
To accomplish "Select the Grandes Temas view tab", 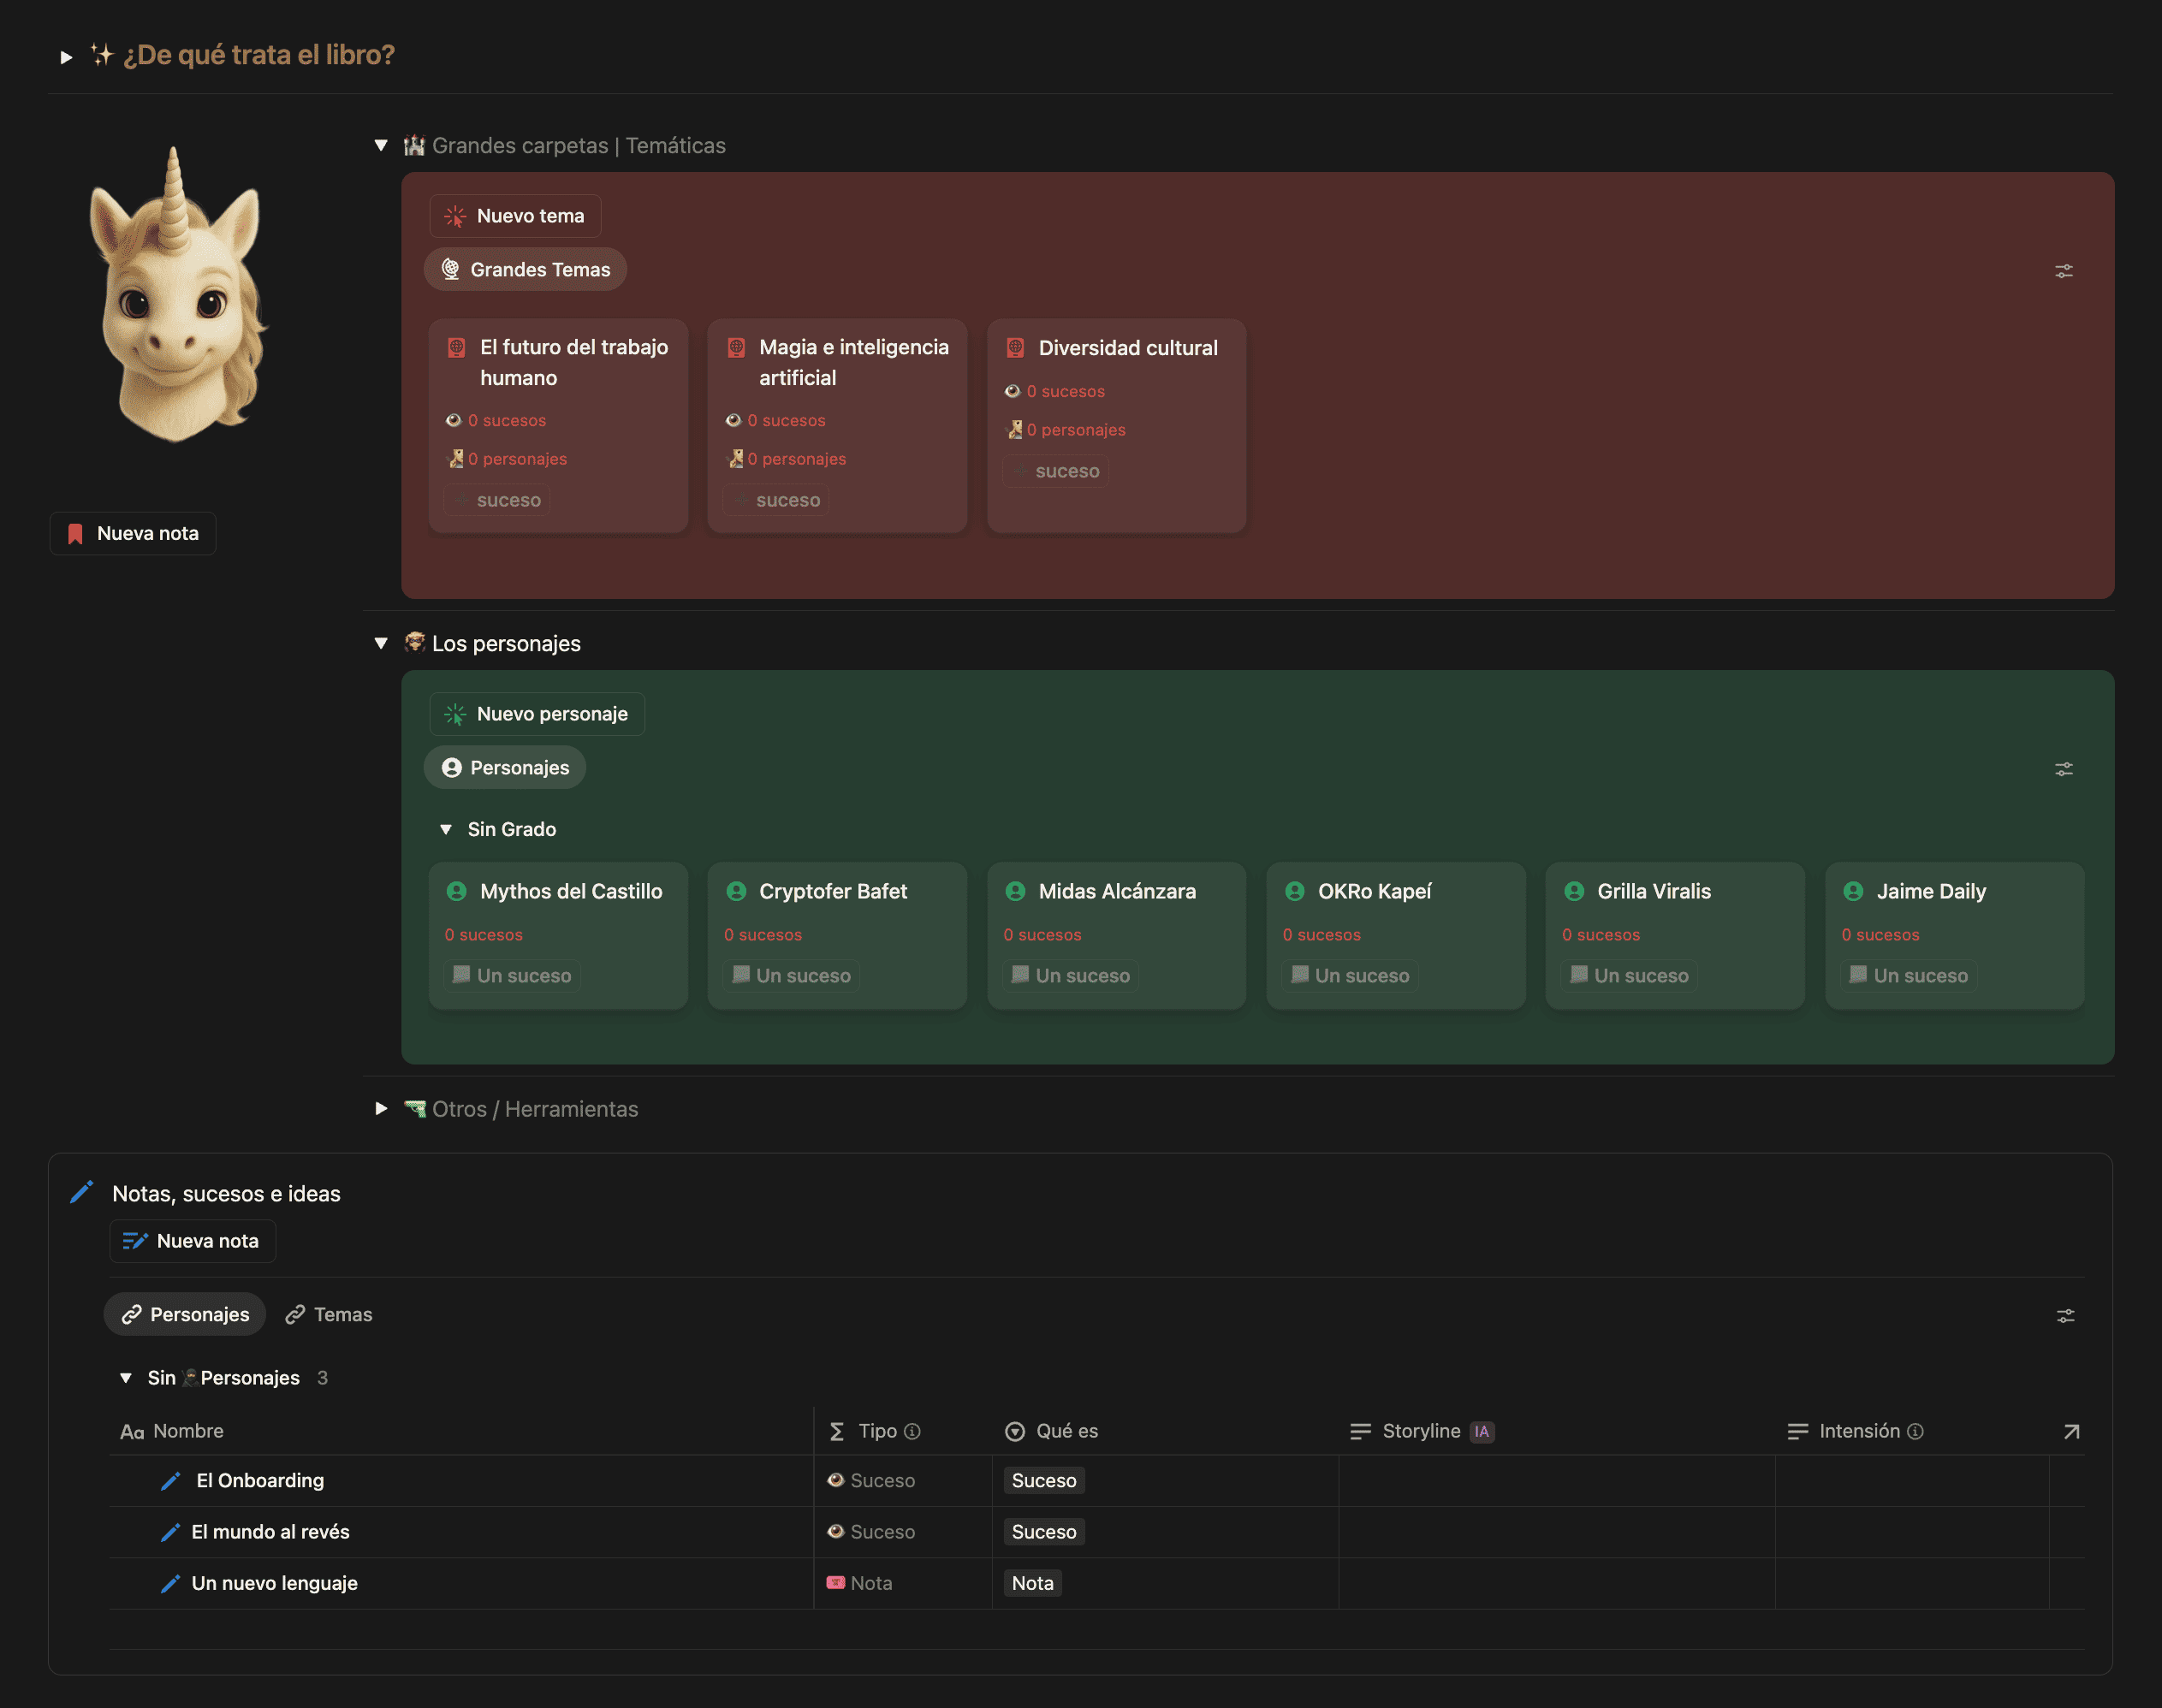I will coord(526,270).
